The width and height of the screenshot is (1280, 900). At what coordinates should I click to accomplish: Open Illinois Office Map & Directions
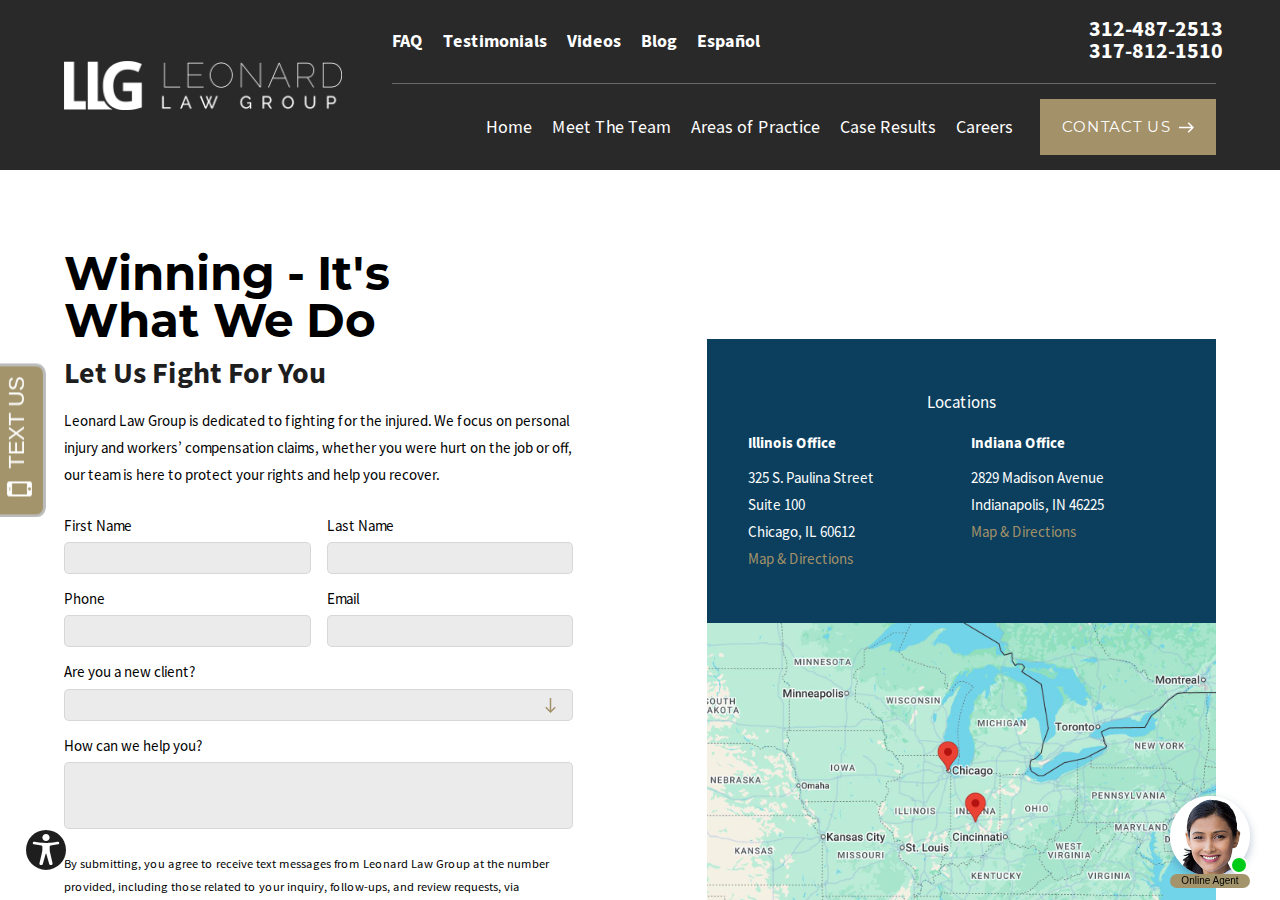(801, 559)
